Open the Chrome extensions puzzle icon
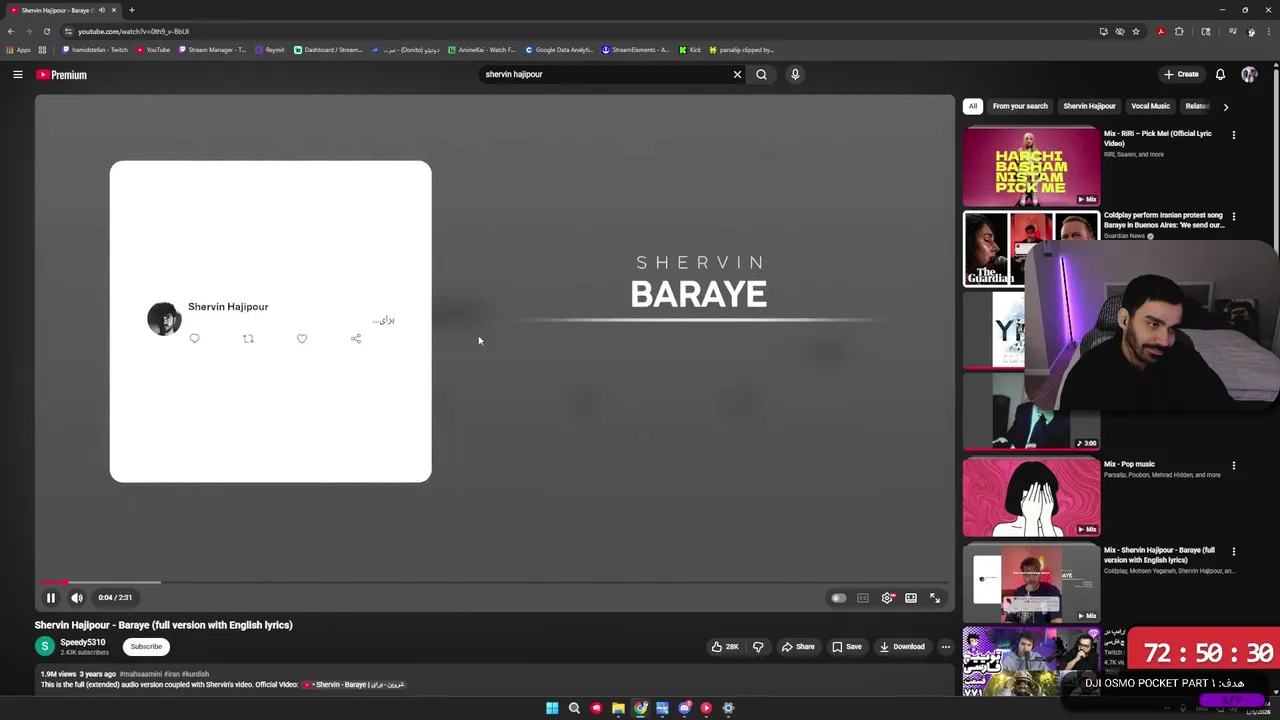 (1179, 31)
